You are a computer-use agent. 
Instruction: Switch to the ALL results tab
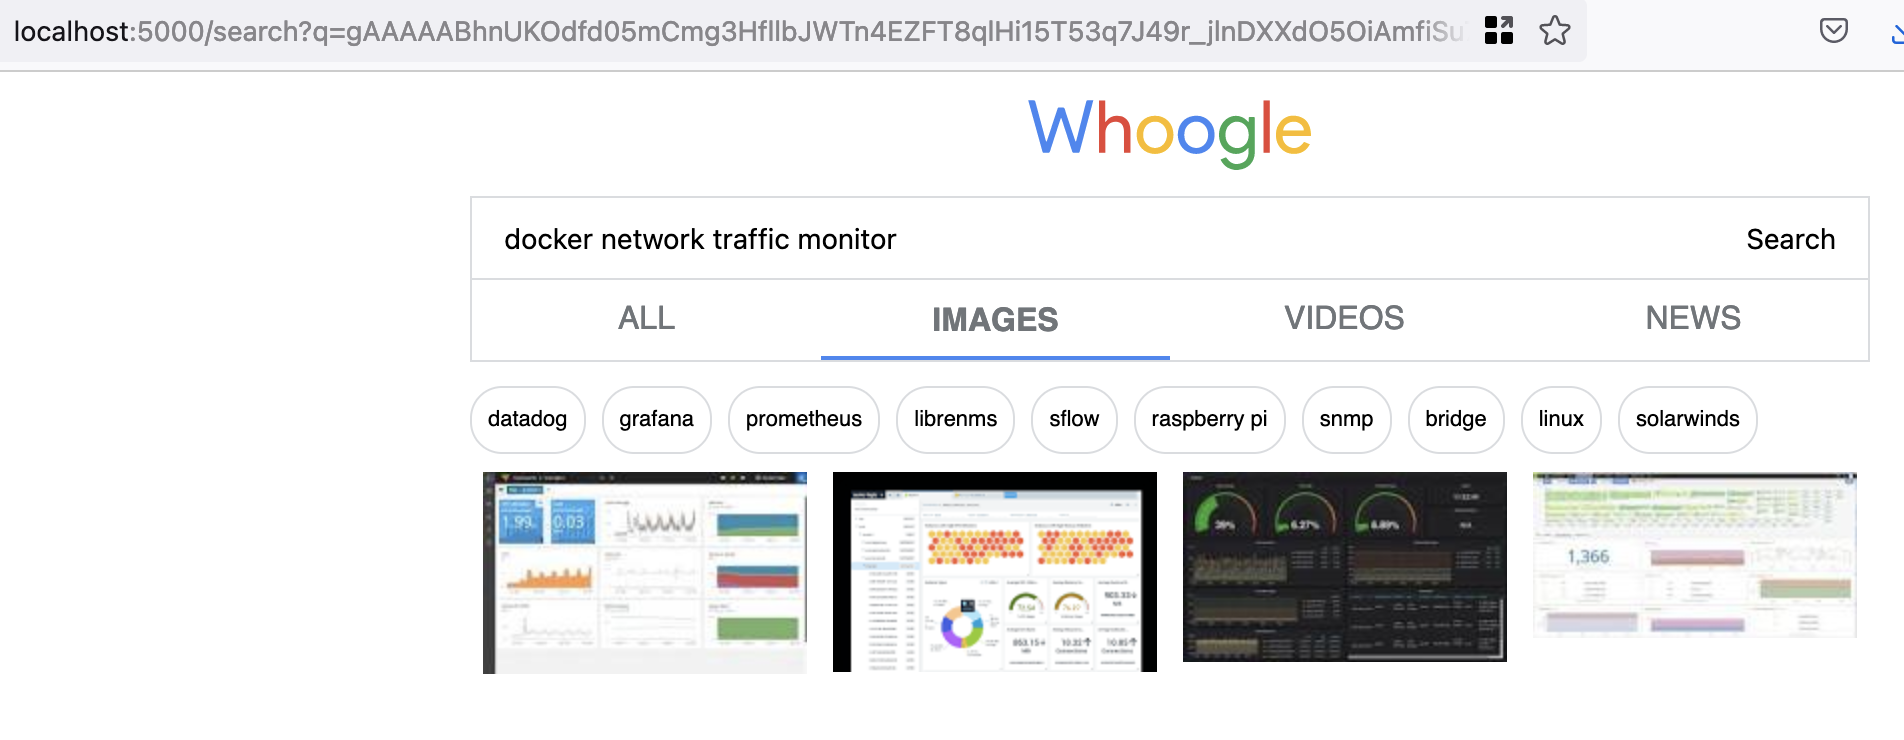tap(646, 318)
